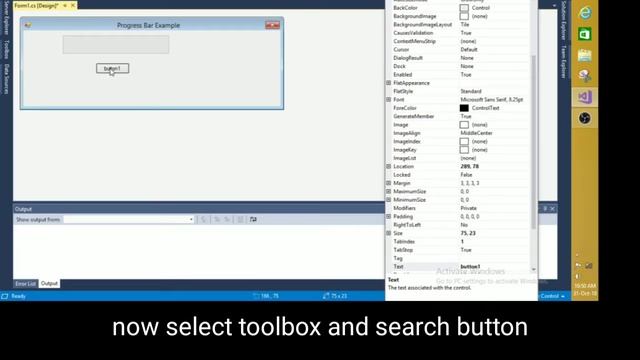Click the form icon in the Progress Bar Example title bar
640x360 pixels.
[x=27, y=25]
